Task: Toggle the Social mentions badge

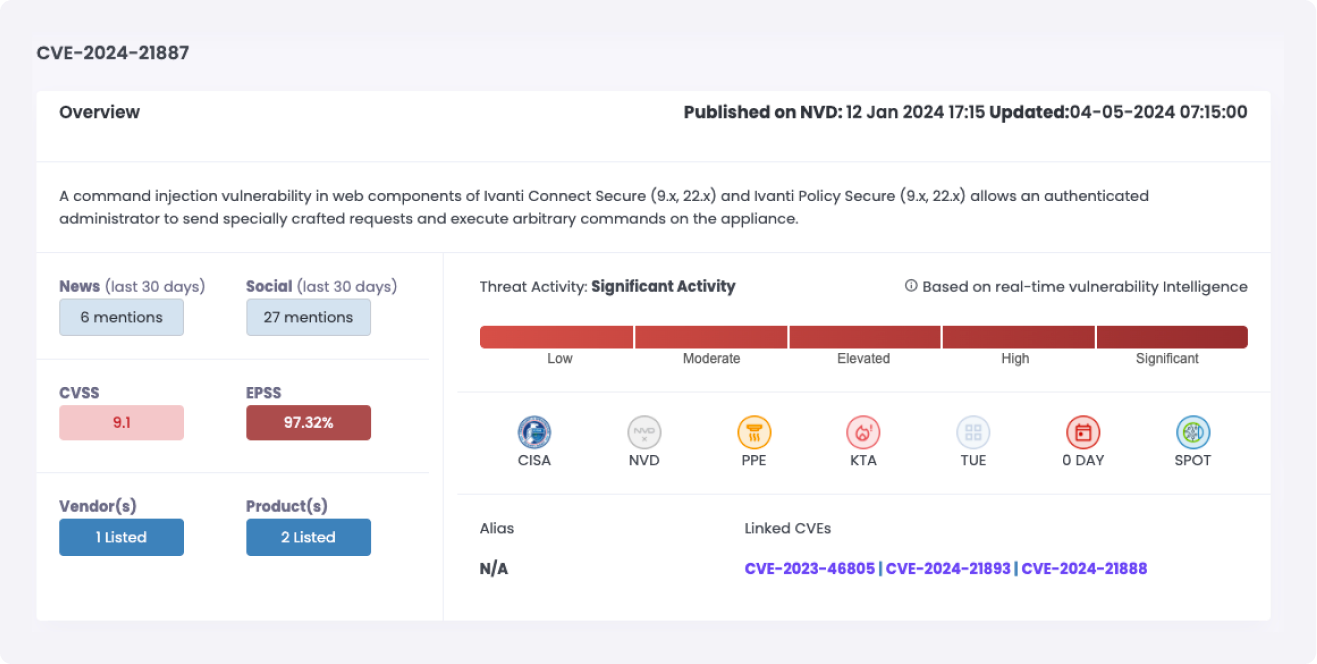Action: (308, 317)
